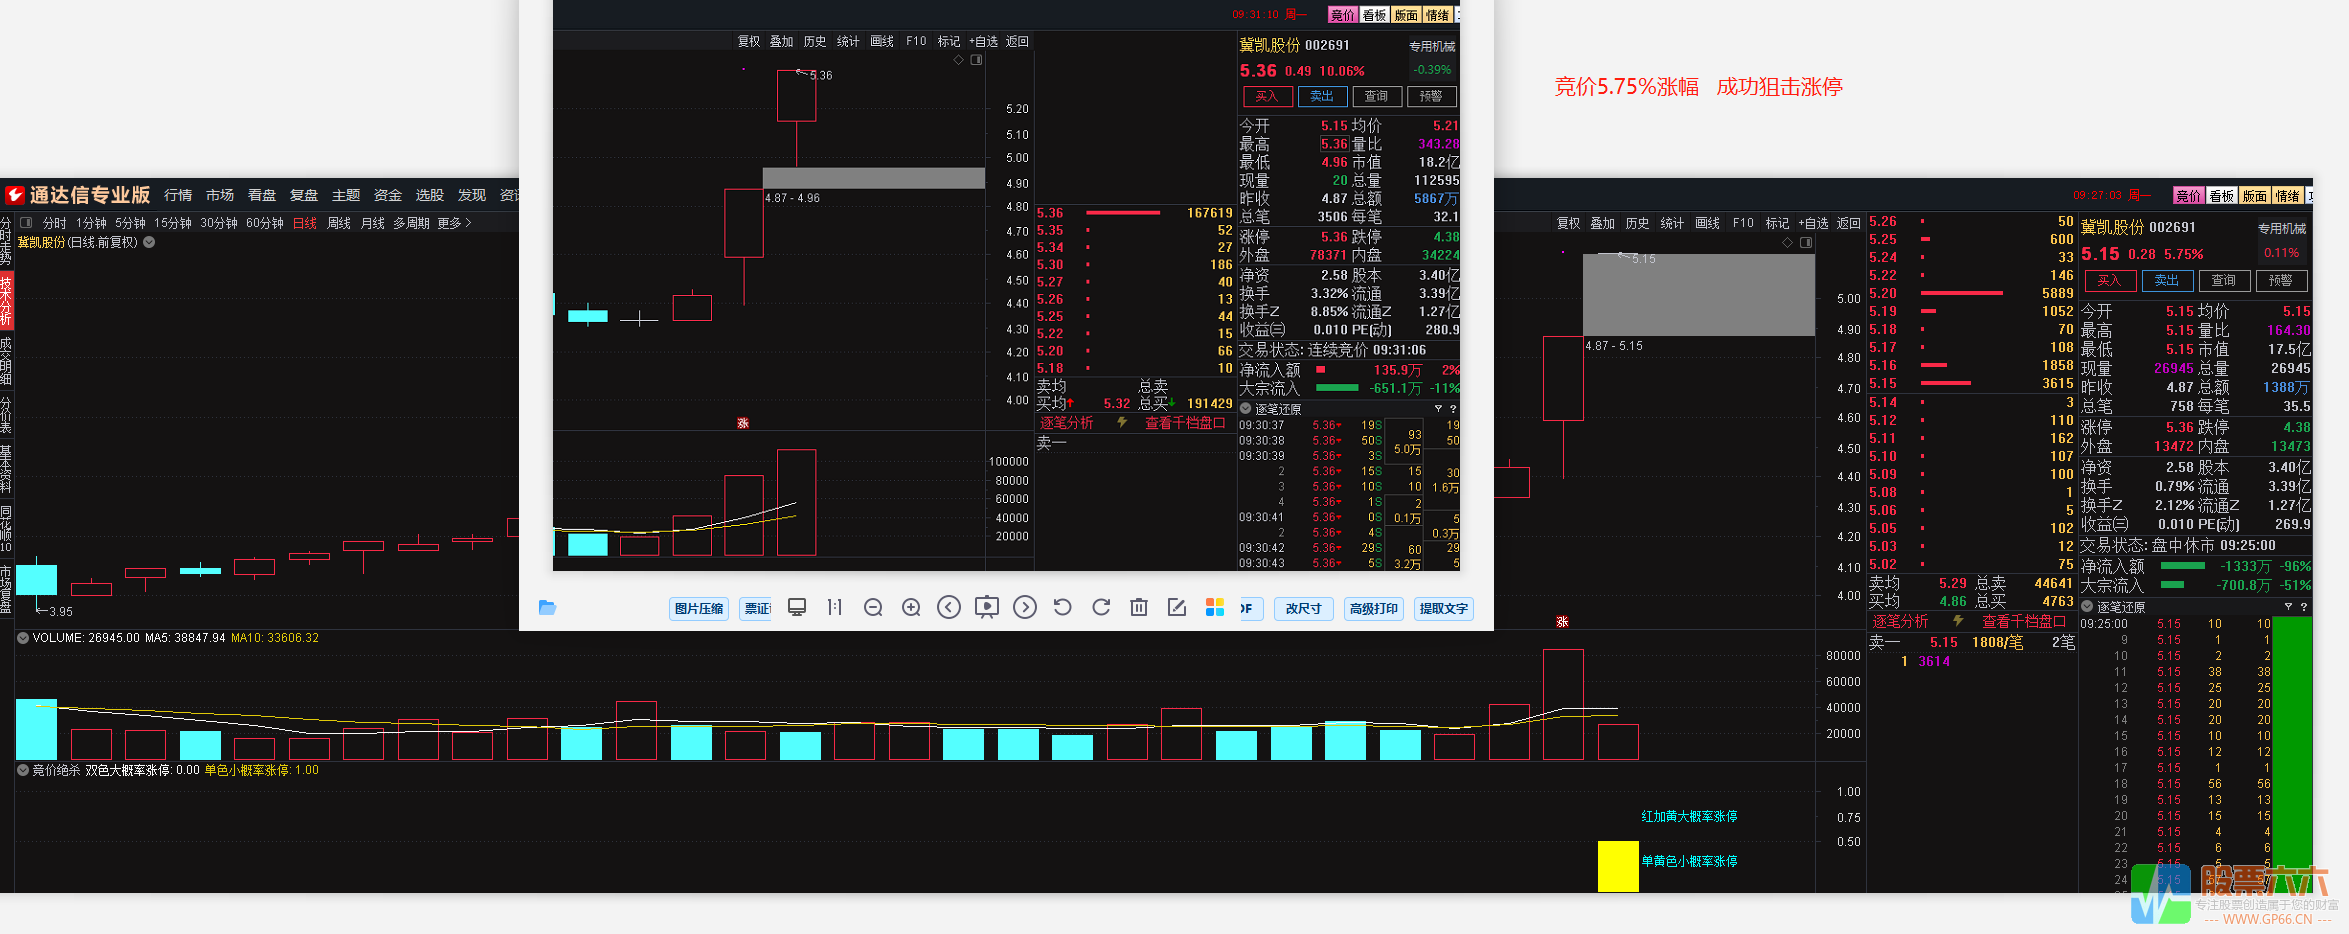Click 叠加 in background chart toolbar

click(x=1603, y=223)
